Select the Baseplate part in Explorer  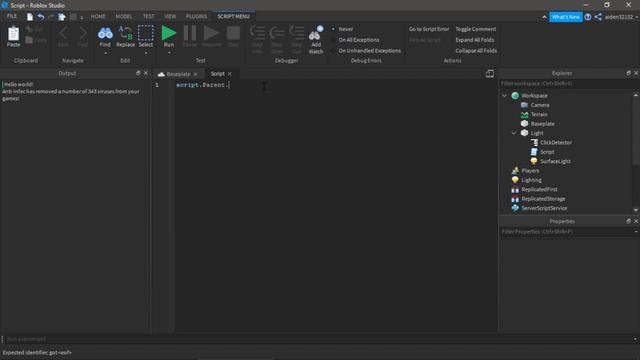[x=542, y=124]
